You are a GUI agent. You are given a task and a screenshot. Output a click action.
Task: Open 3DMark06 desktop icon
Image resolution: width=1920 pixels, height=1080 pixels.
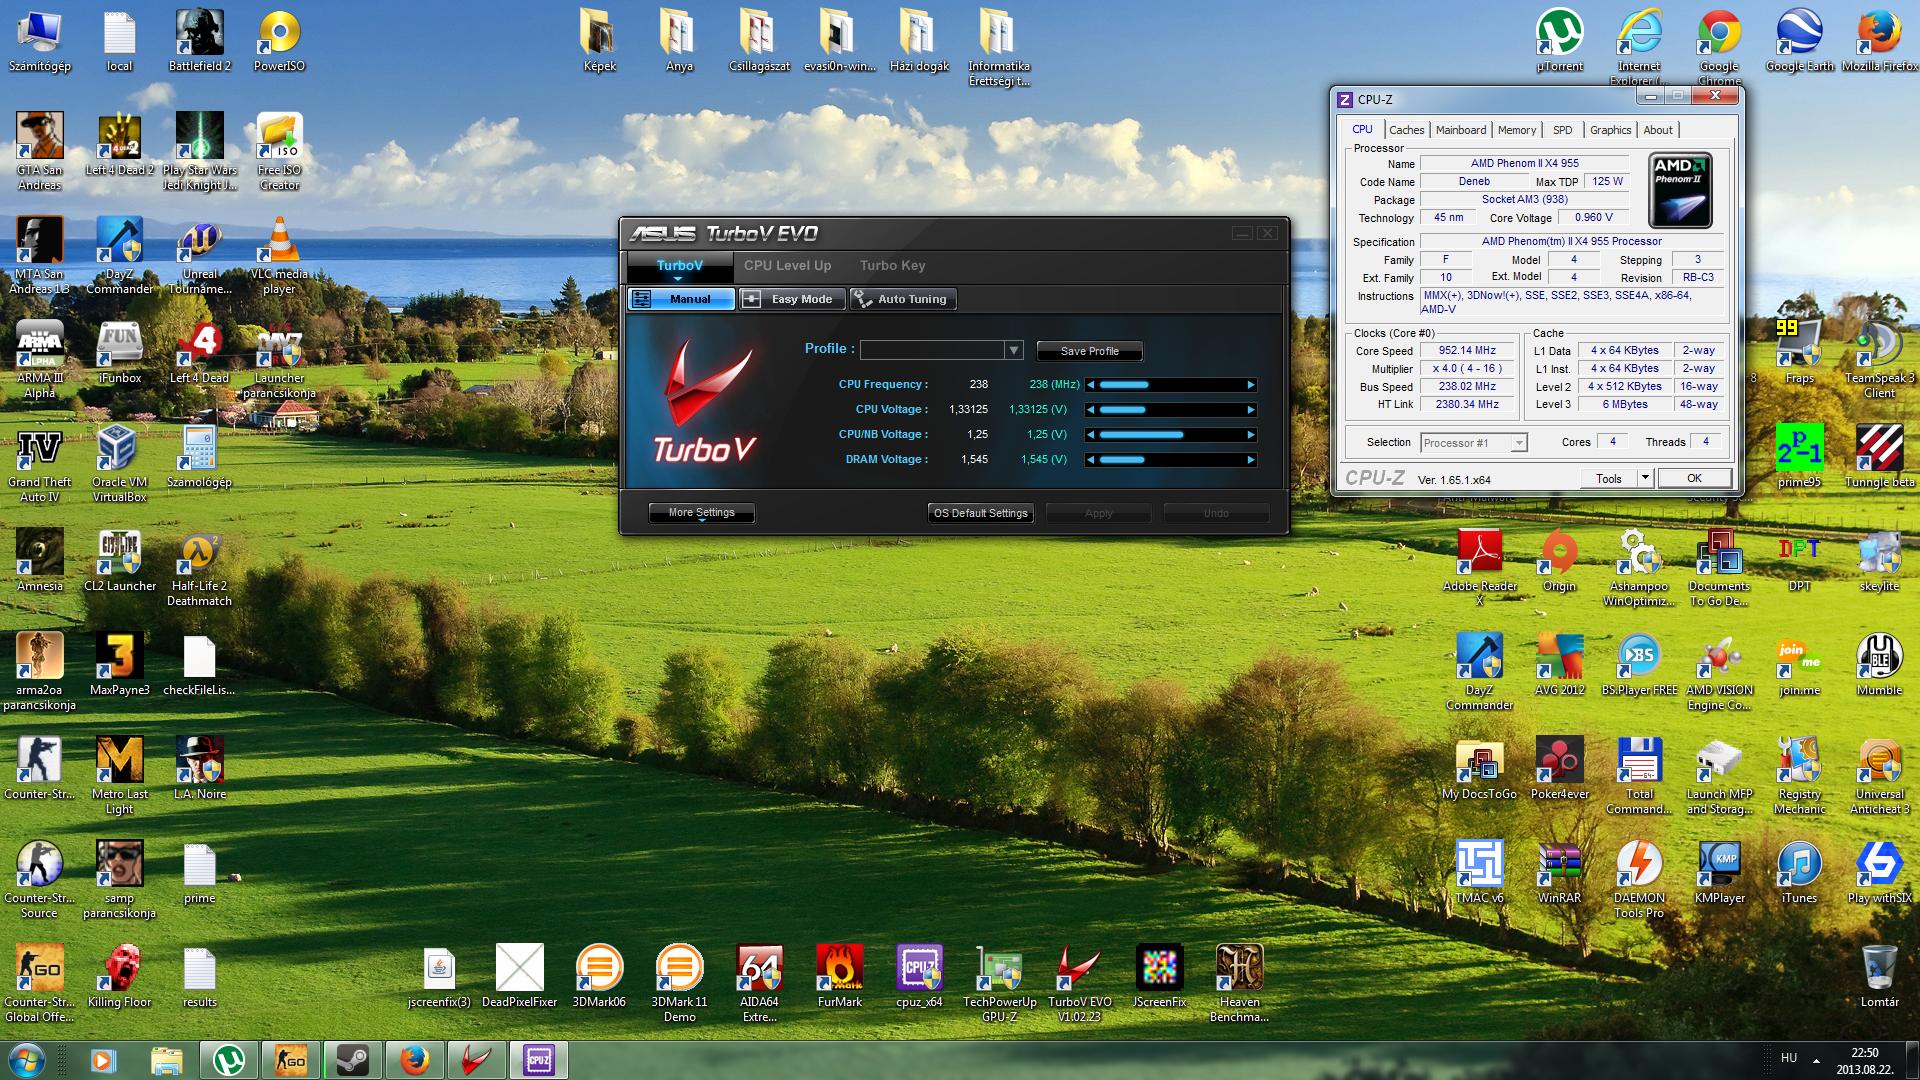[x=599, y=977]
